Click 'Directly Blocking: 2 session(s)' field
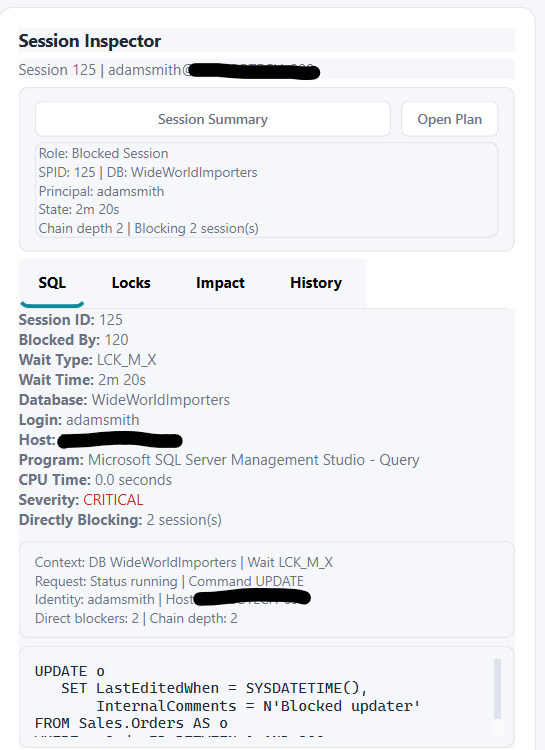 point(120,520)
